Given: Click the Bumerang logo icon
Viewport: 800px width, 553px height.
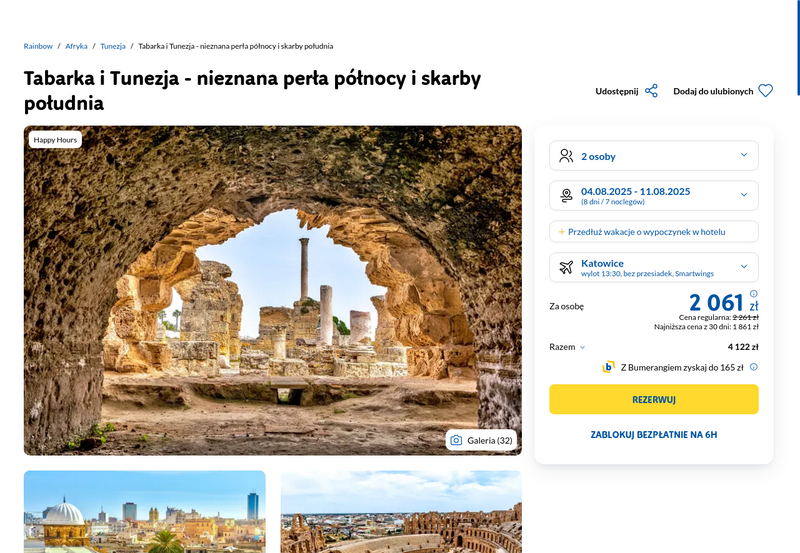Looking at the screenshot, I should click(x=608, y=367).
